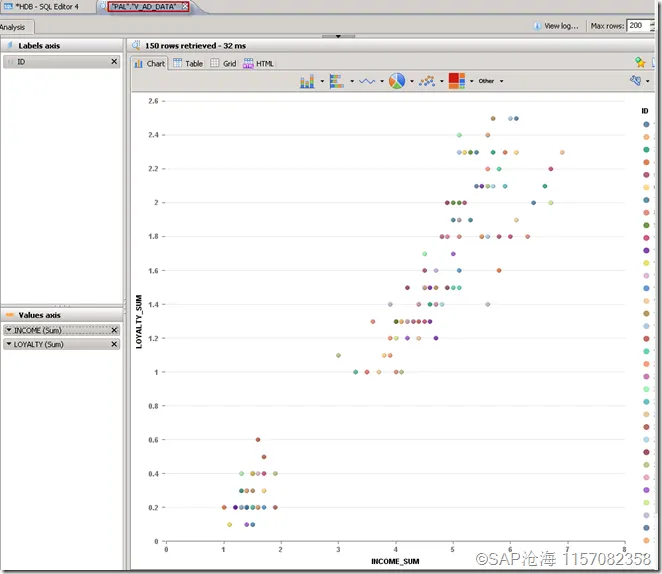Click the rightmost data point near income 6.9

point(562,152)
